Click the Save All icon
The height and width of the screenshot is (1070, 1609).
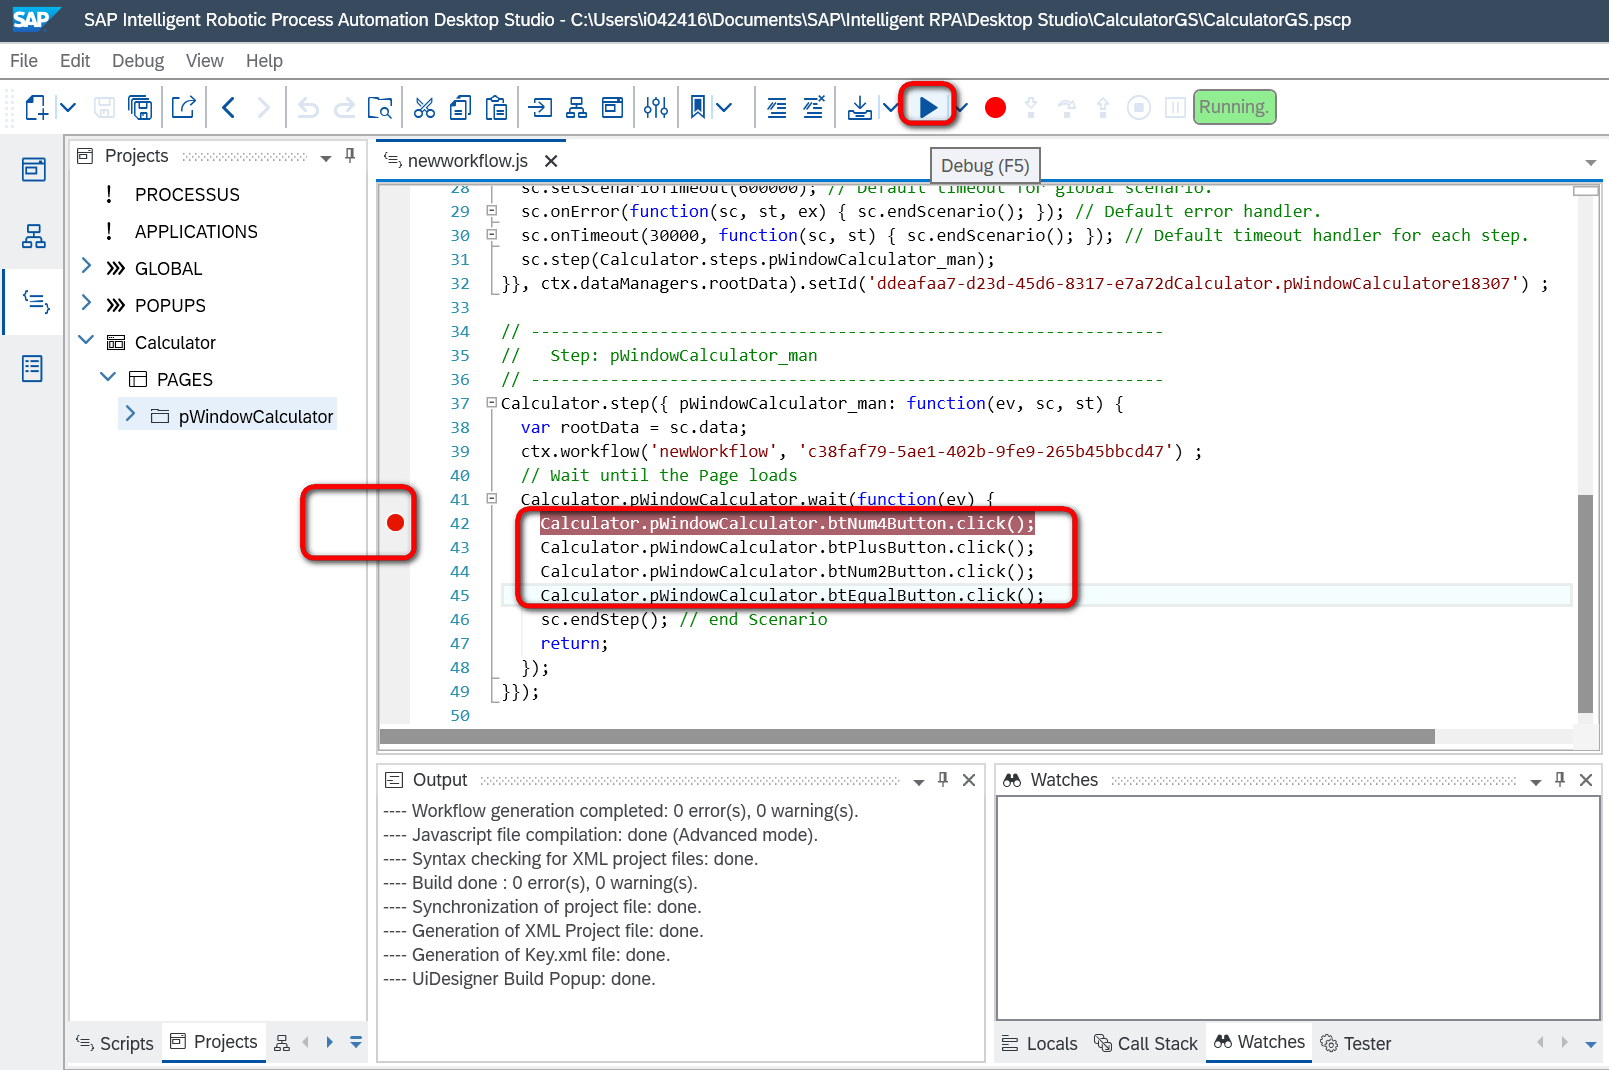click(x=141, y=107)
